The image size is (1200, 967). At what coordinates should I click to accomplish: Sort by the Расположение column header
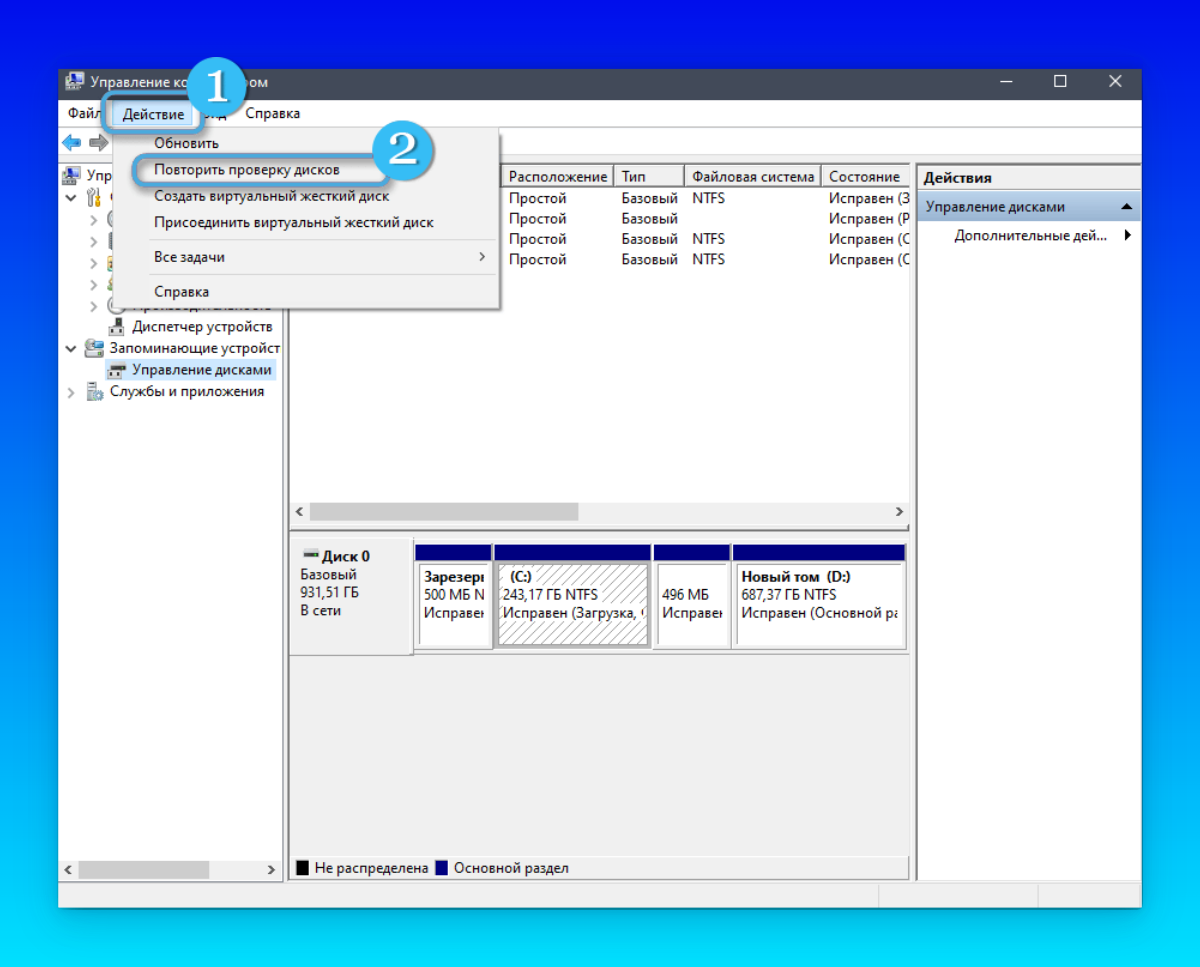click(557, 177)
